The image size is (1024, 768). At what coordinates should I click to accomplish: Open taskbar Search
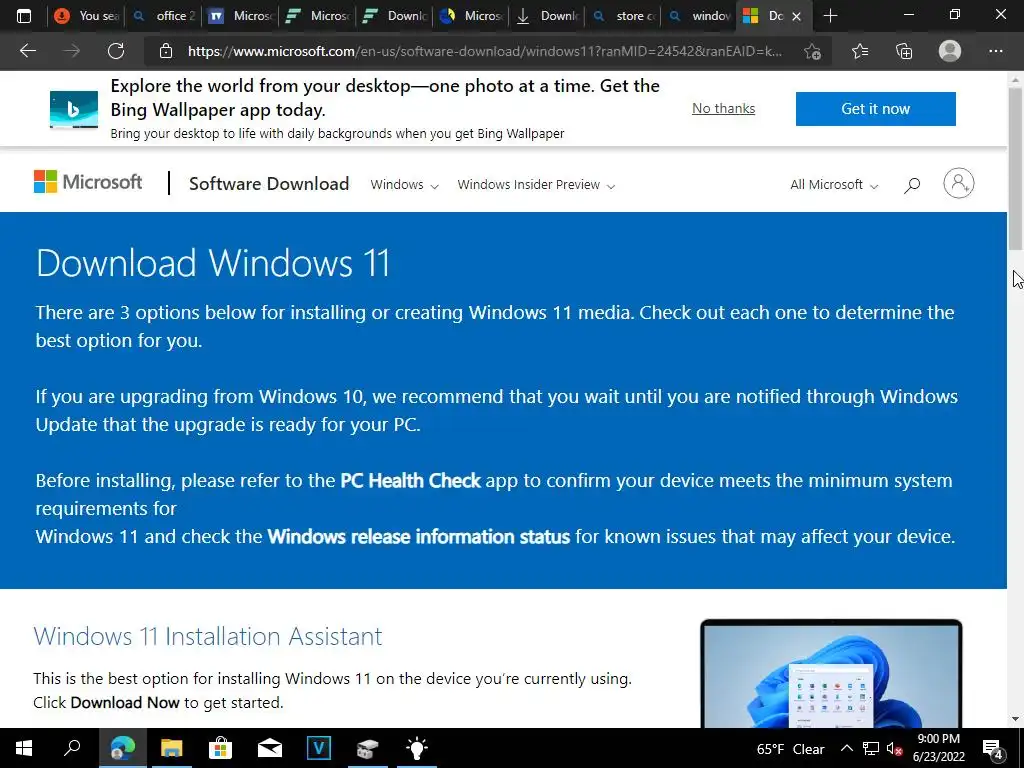click(x=72, y=748)
